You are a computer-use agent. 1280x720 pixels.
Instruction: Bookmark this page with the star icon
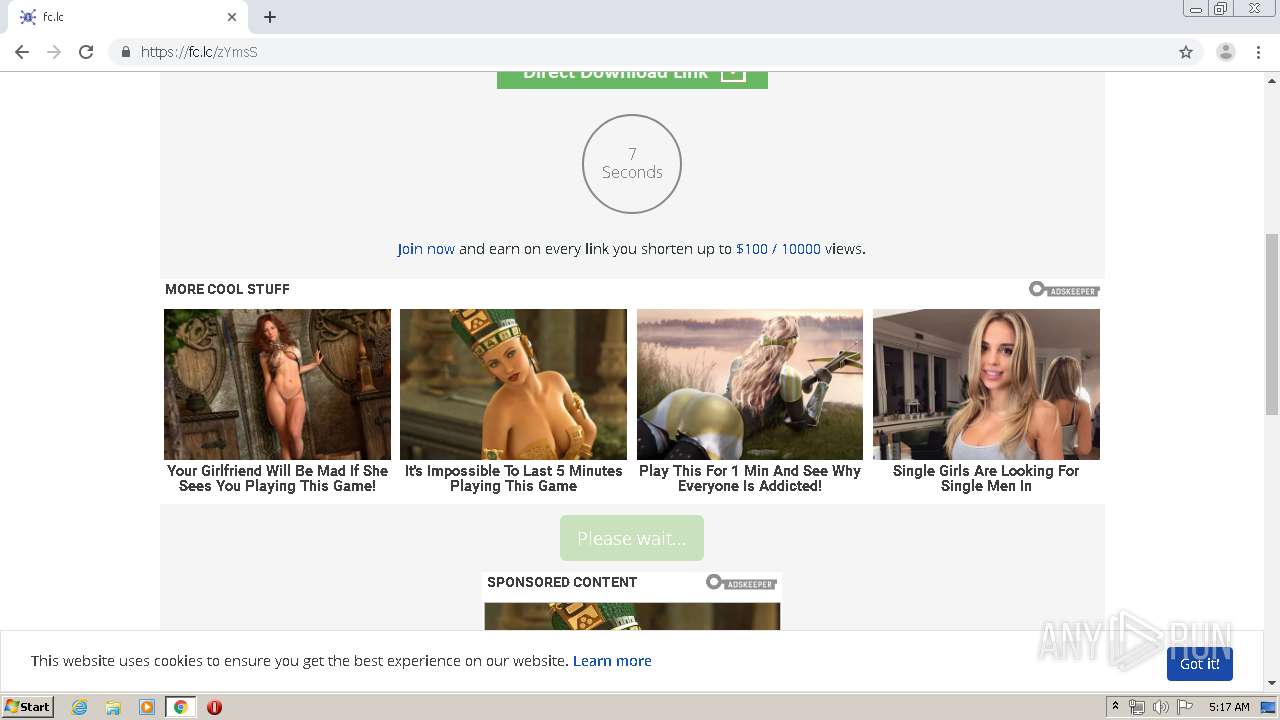[x=1186, y=52]
